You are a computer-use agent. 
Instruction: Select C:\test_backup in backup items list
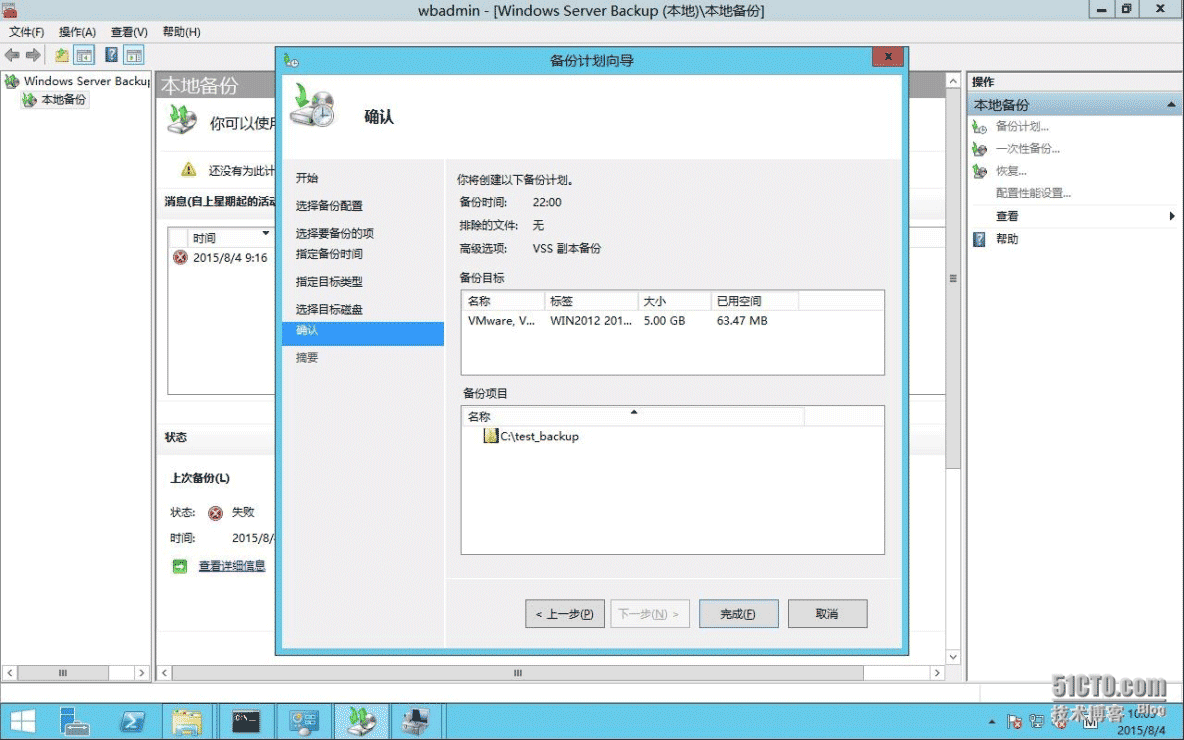click(539, 436)
